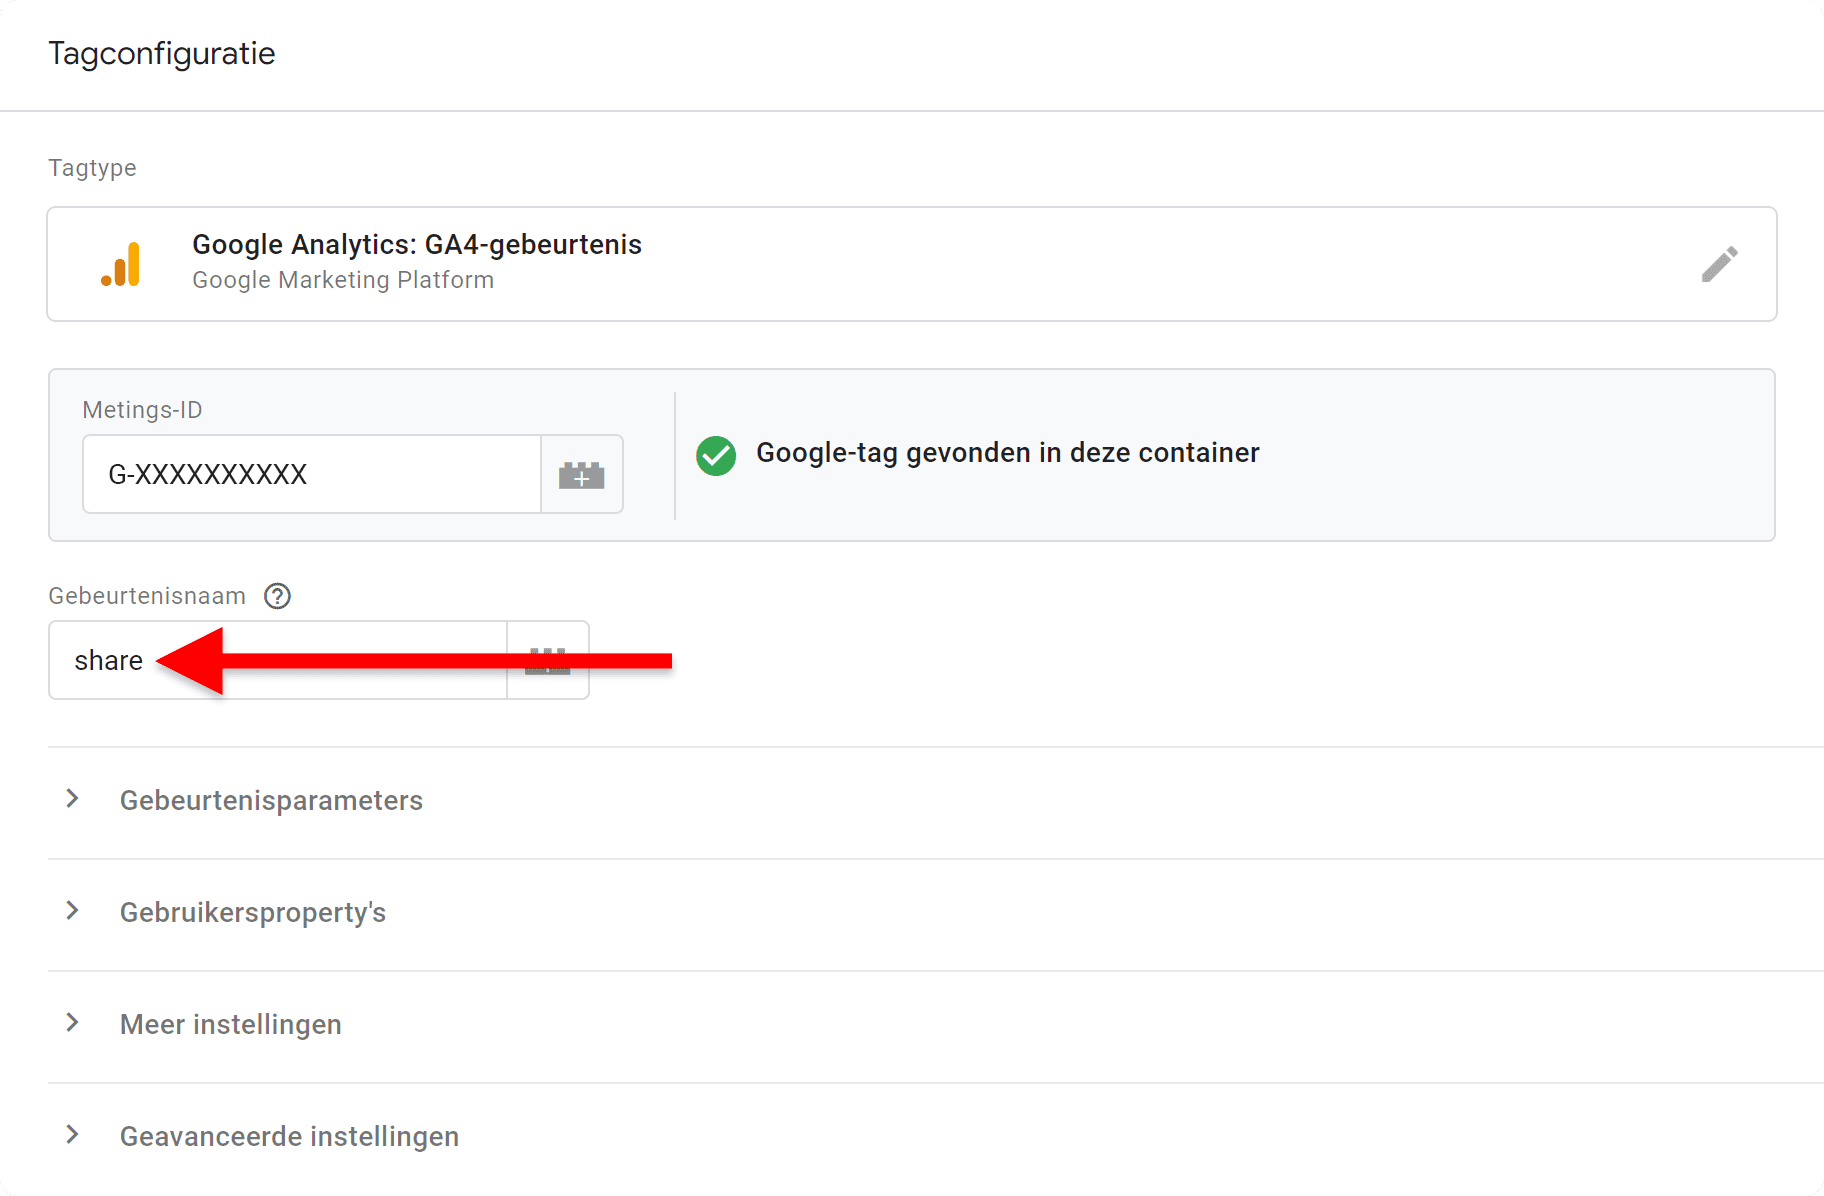Click the Google-tag gevonden status message

pyautogui.click(x=1009, y=452)
